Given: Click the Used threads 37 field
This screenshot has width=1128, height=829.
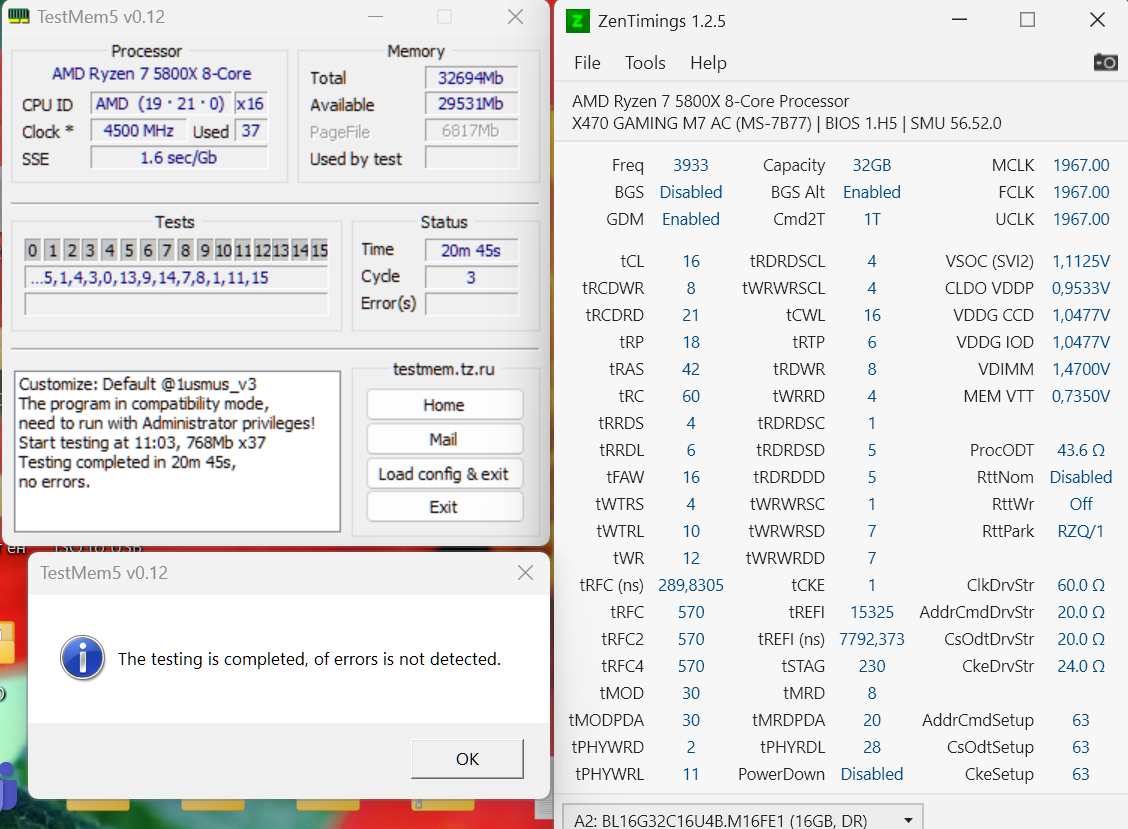Looking at the screenshot, I should click(250, 131).
